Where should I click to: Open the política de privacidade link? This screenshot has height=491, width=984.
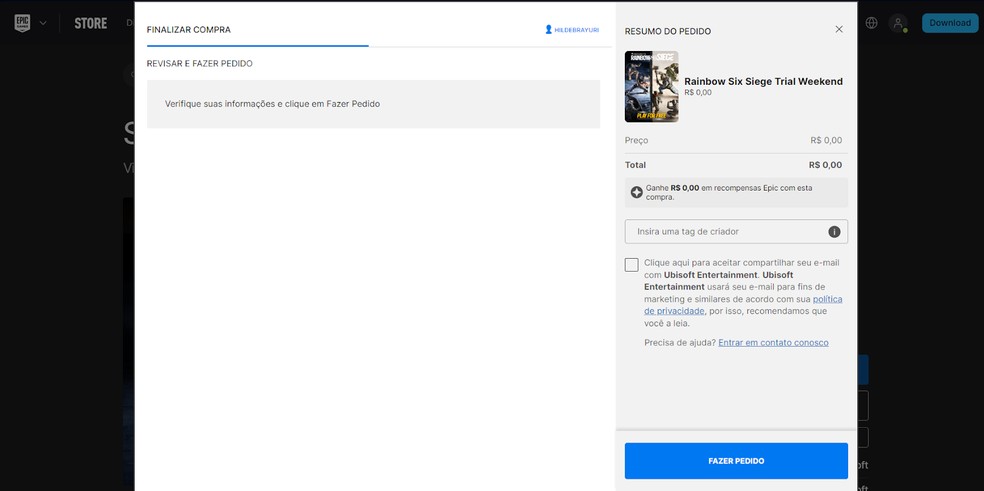click(743, 305)
